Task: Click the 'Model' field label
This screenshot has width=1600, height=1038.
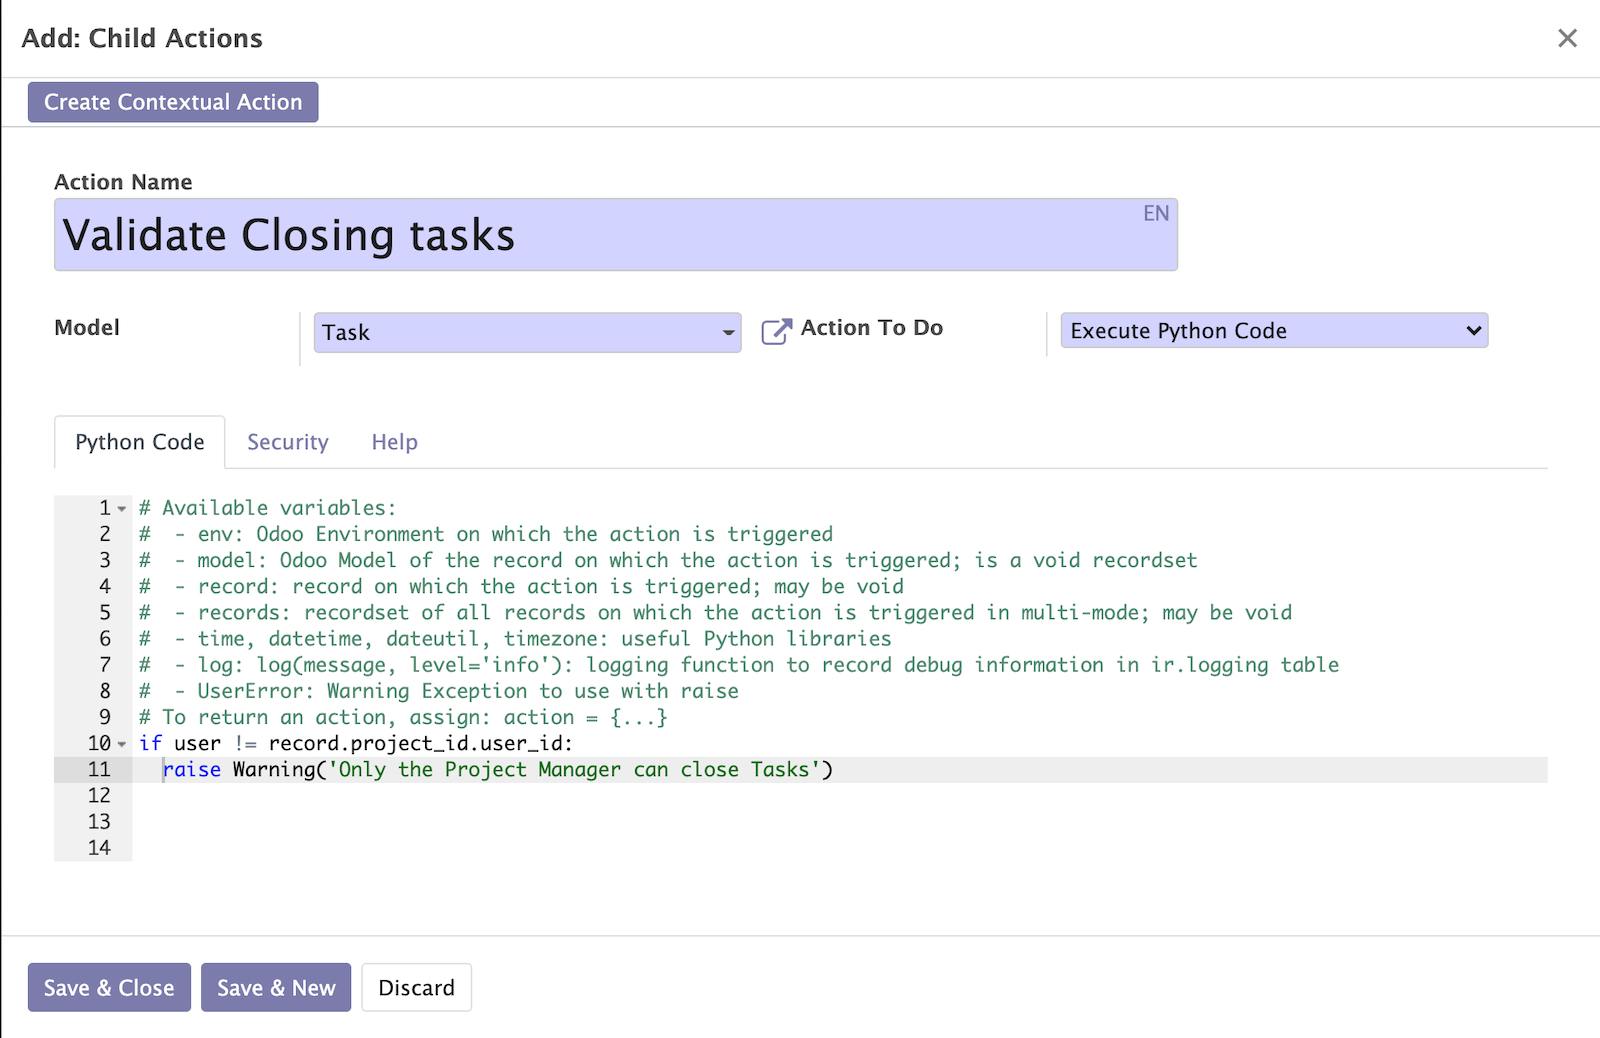Action: click(x=87, y=328)
